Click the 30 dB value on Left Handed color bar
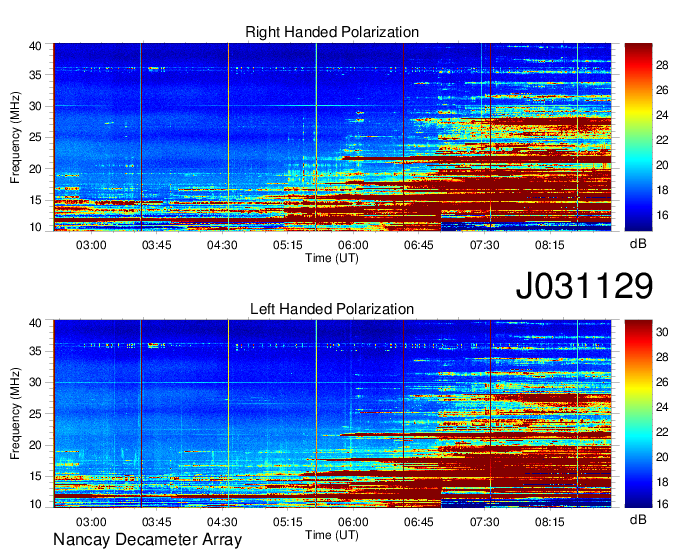 pos(662,332)
